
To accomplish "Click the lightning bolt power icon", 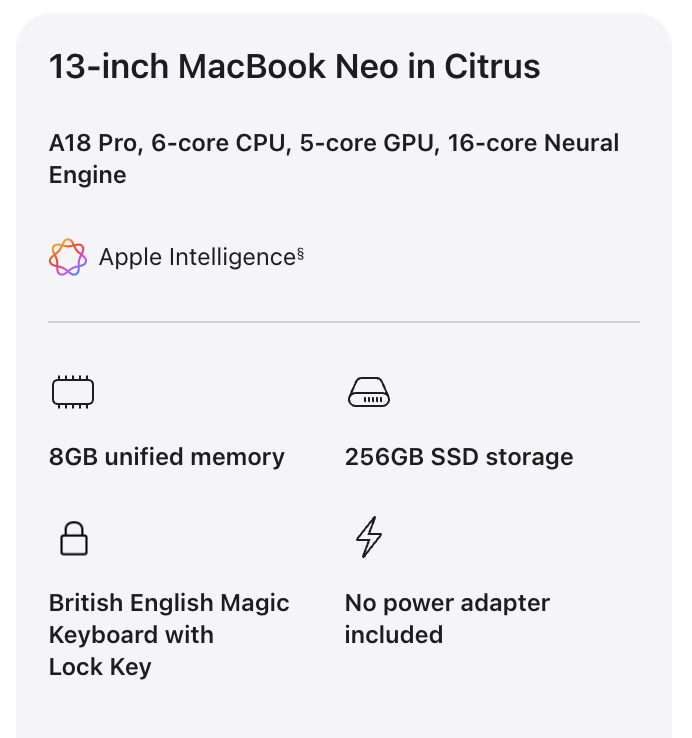I will click(369, 537).
